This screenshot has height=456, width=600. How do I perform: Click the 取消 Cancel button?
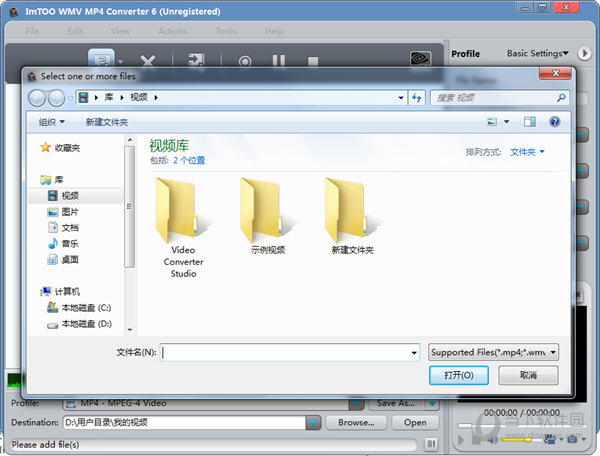pos(528,375)
